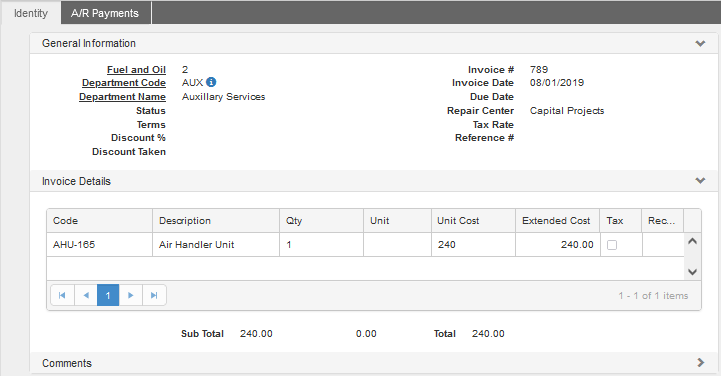Go to last page of invoice details

pos(154,295)
